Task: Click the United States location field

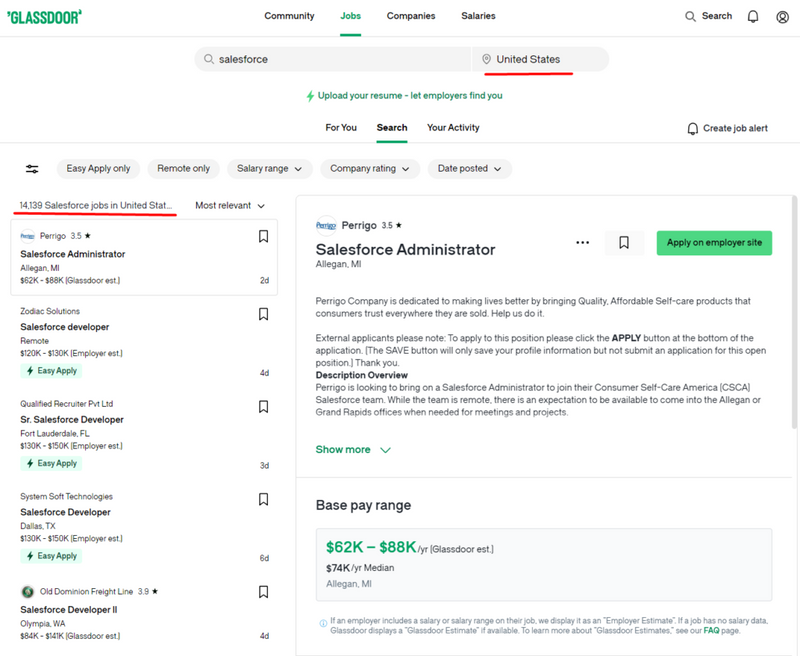Action: [x=540, y=59]
